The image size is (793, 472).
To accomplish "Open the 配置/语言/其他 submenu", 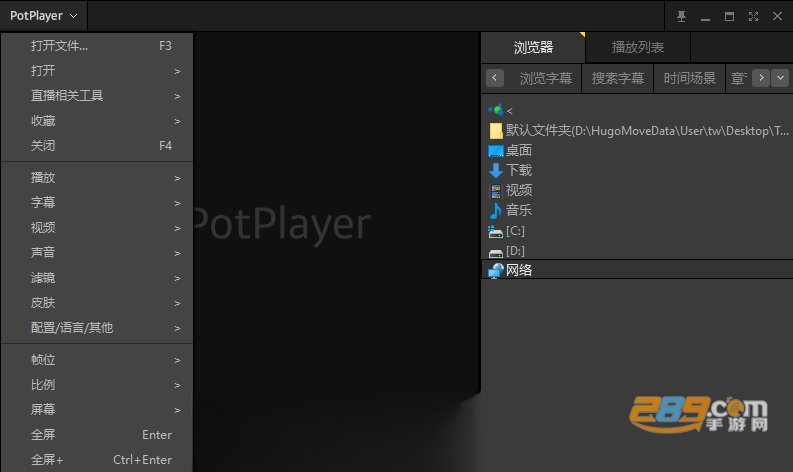I will click(97, 328).
